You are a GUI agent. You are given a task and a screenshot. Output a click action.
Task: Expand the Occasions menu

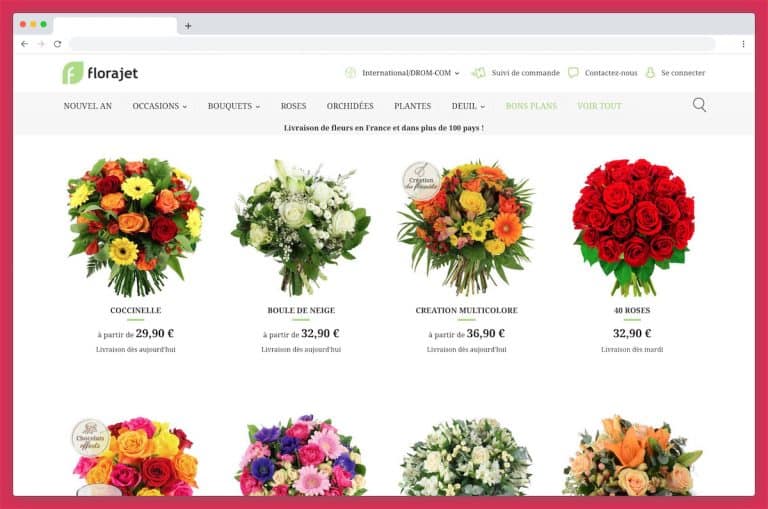pyautogui.click(x=160, y=106)
